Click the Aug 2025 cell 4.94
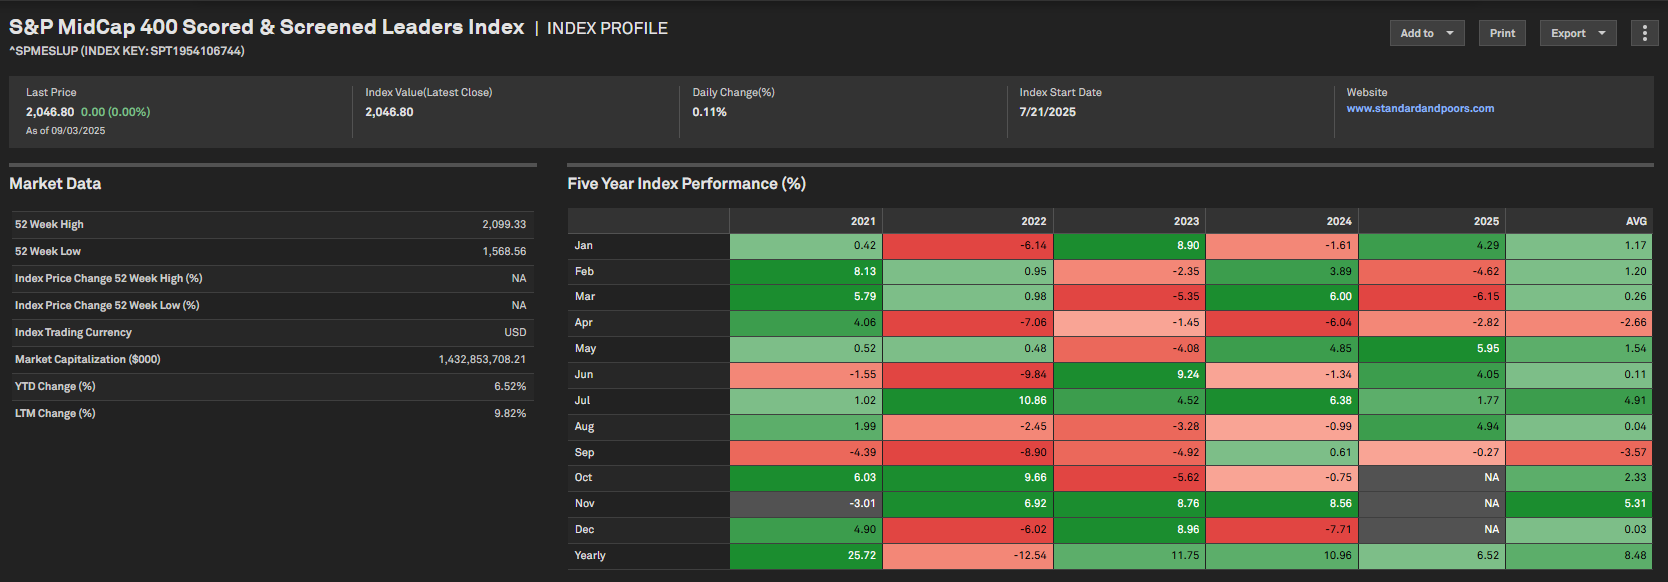The width and height of the screenshot is (1668, 582). tap(1432, 427)
